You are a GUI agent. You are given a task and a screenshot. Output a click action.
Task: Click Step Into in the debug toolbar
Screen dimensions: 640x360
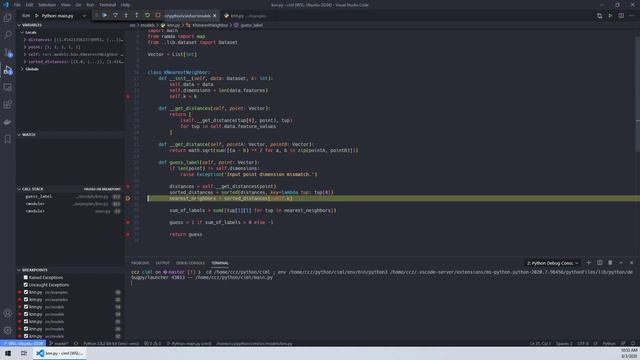[126, 16]
